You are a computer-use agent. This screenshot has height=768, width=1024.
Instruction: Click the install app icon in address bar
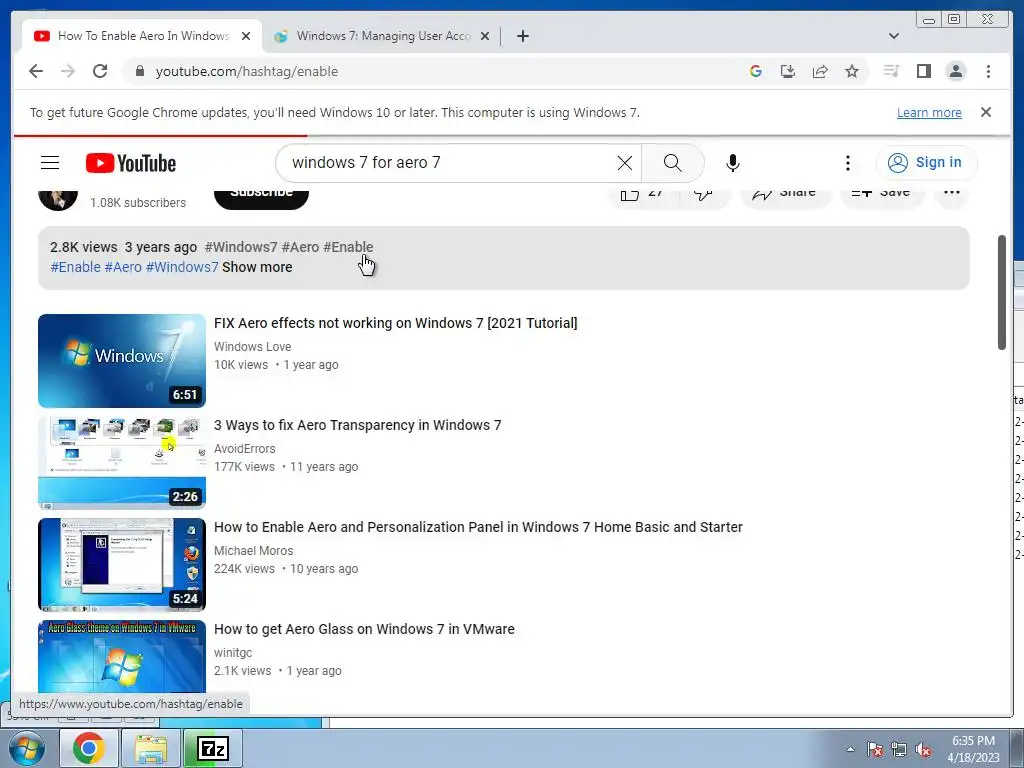[x=788, y=71]
